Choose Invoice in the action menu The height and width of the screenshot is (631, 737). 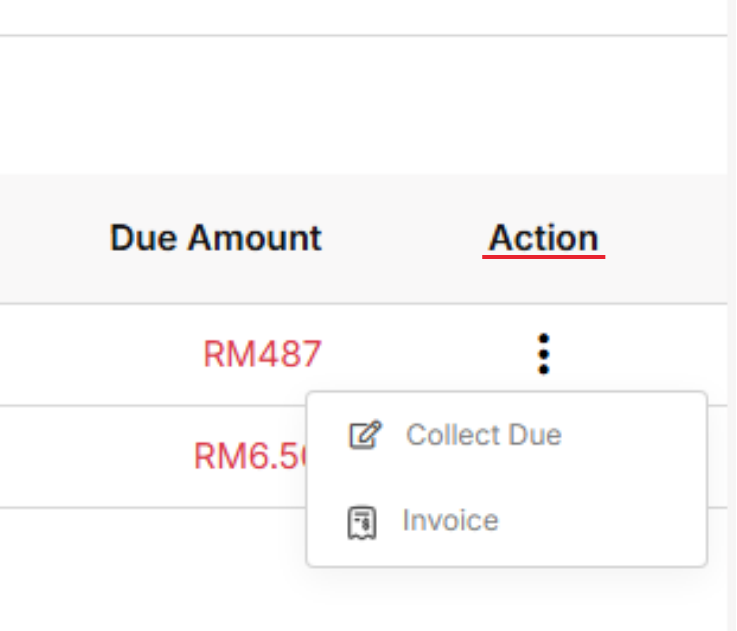(450, 521)
